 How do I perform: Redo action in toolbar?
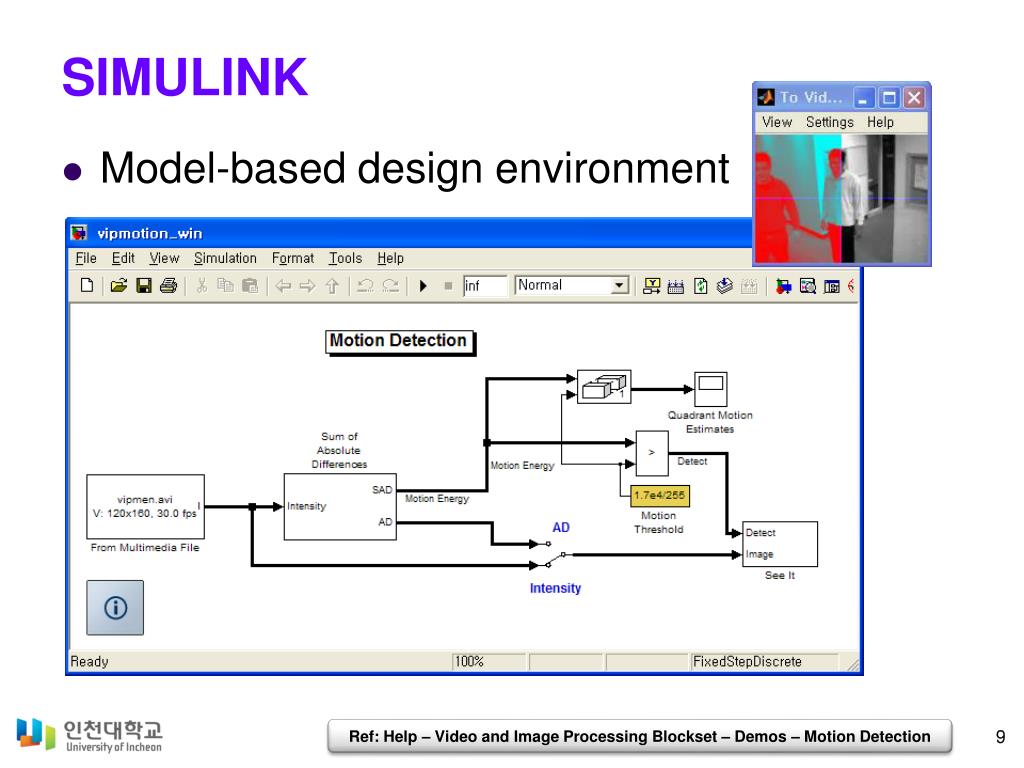[x=391, y=285]
